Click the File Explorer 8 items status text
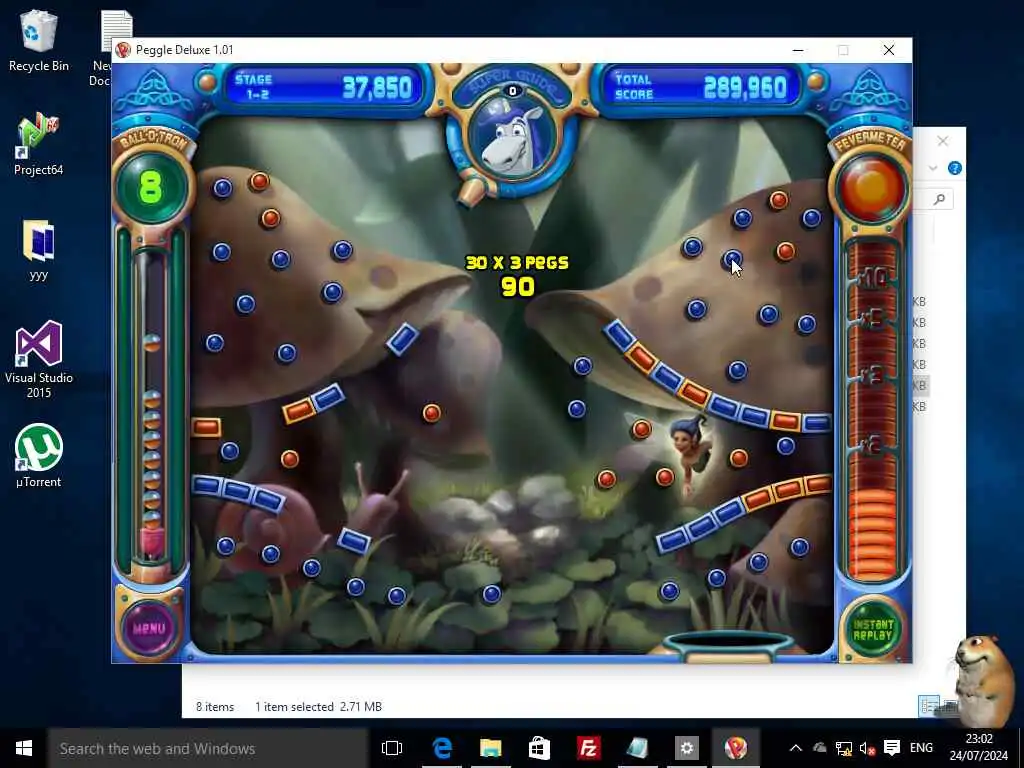 215,707
